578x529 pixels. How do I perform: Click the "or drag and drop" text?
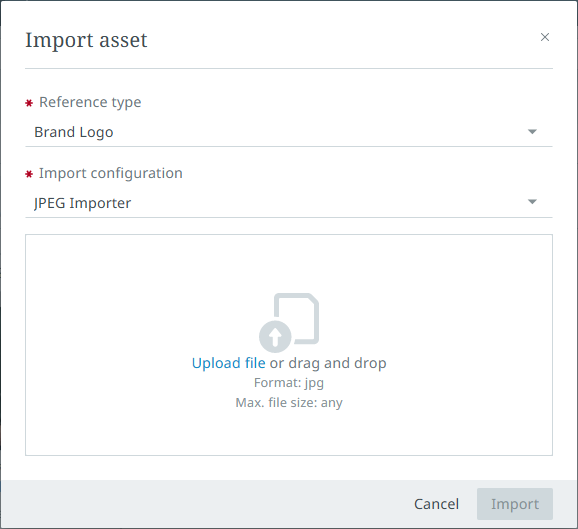328,363
